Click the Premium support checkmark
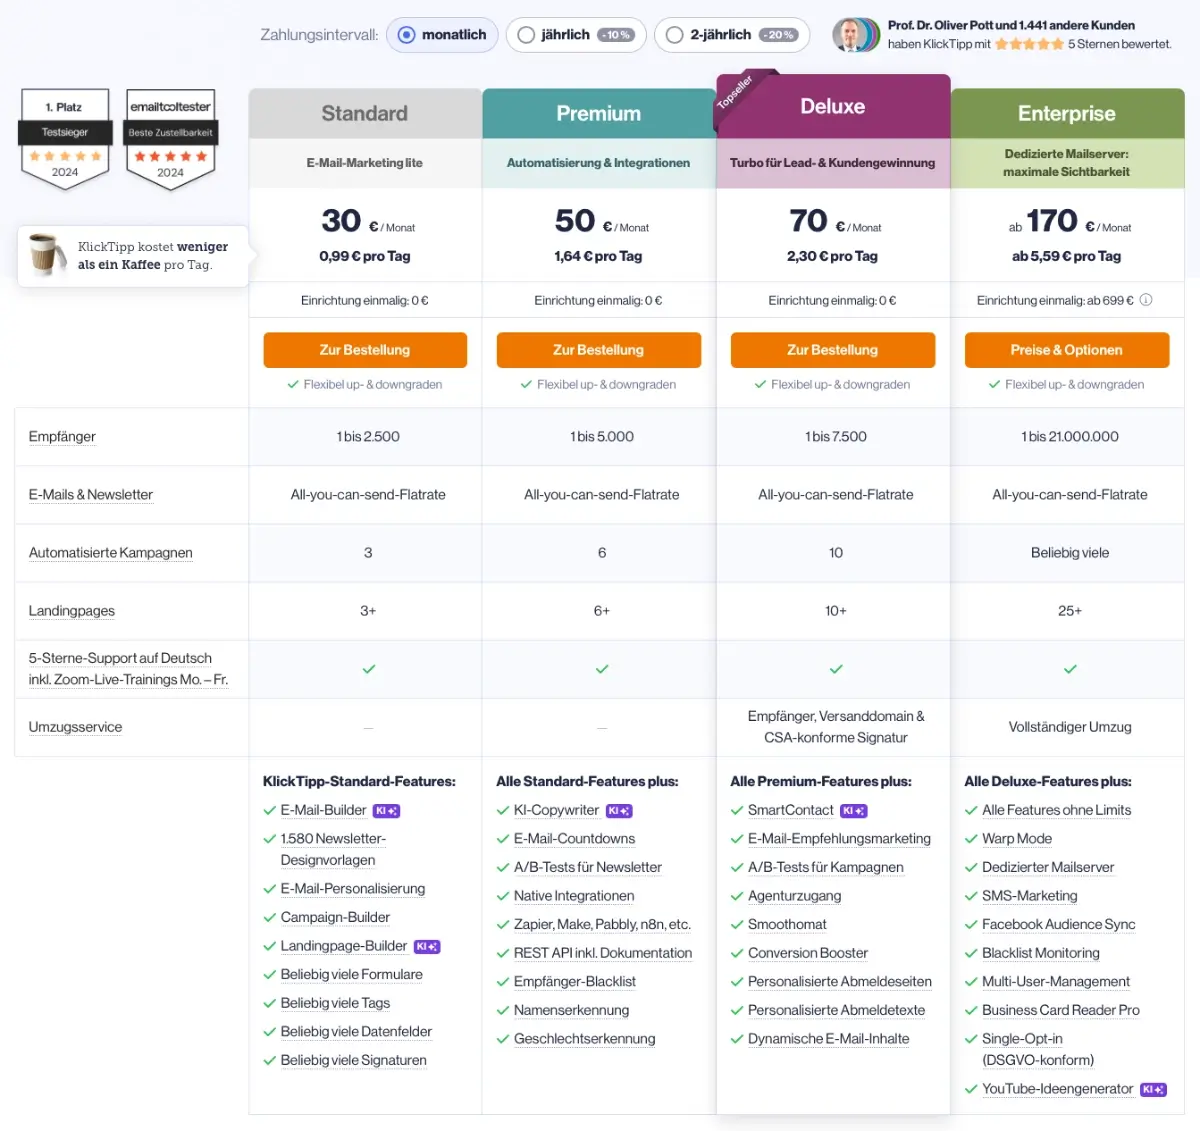 pyautogui.click(x=602, y=669)
